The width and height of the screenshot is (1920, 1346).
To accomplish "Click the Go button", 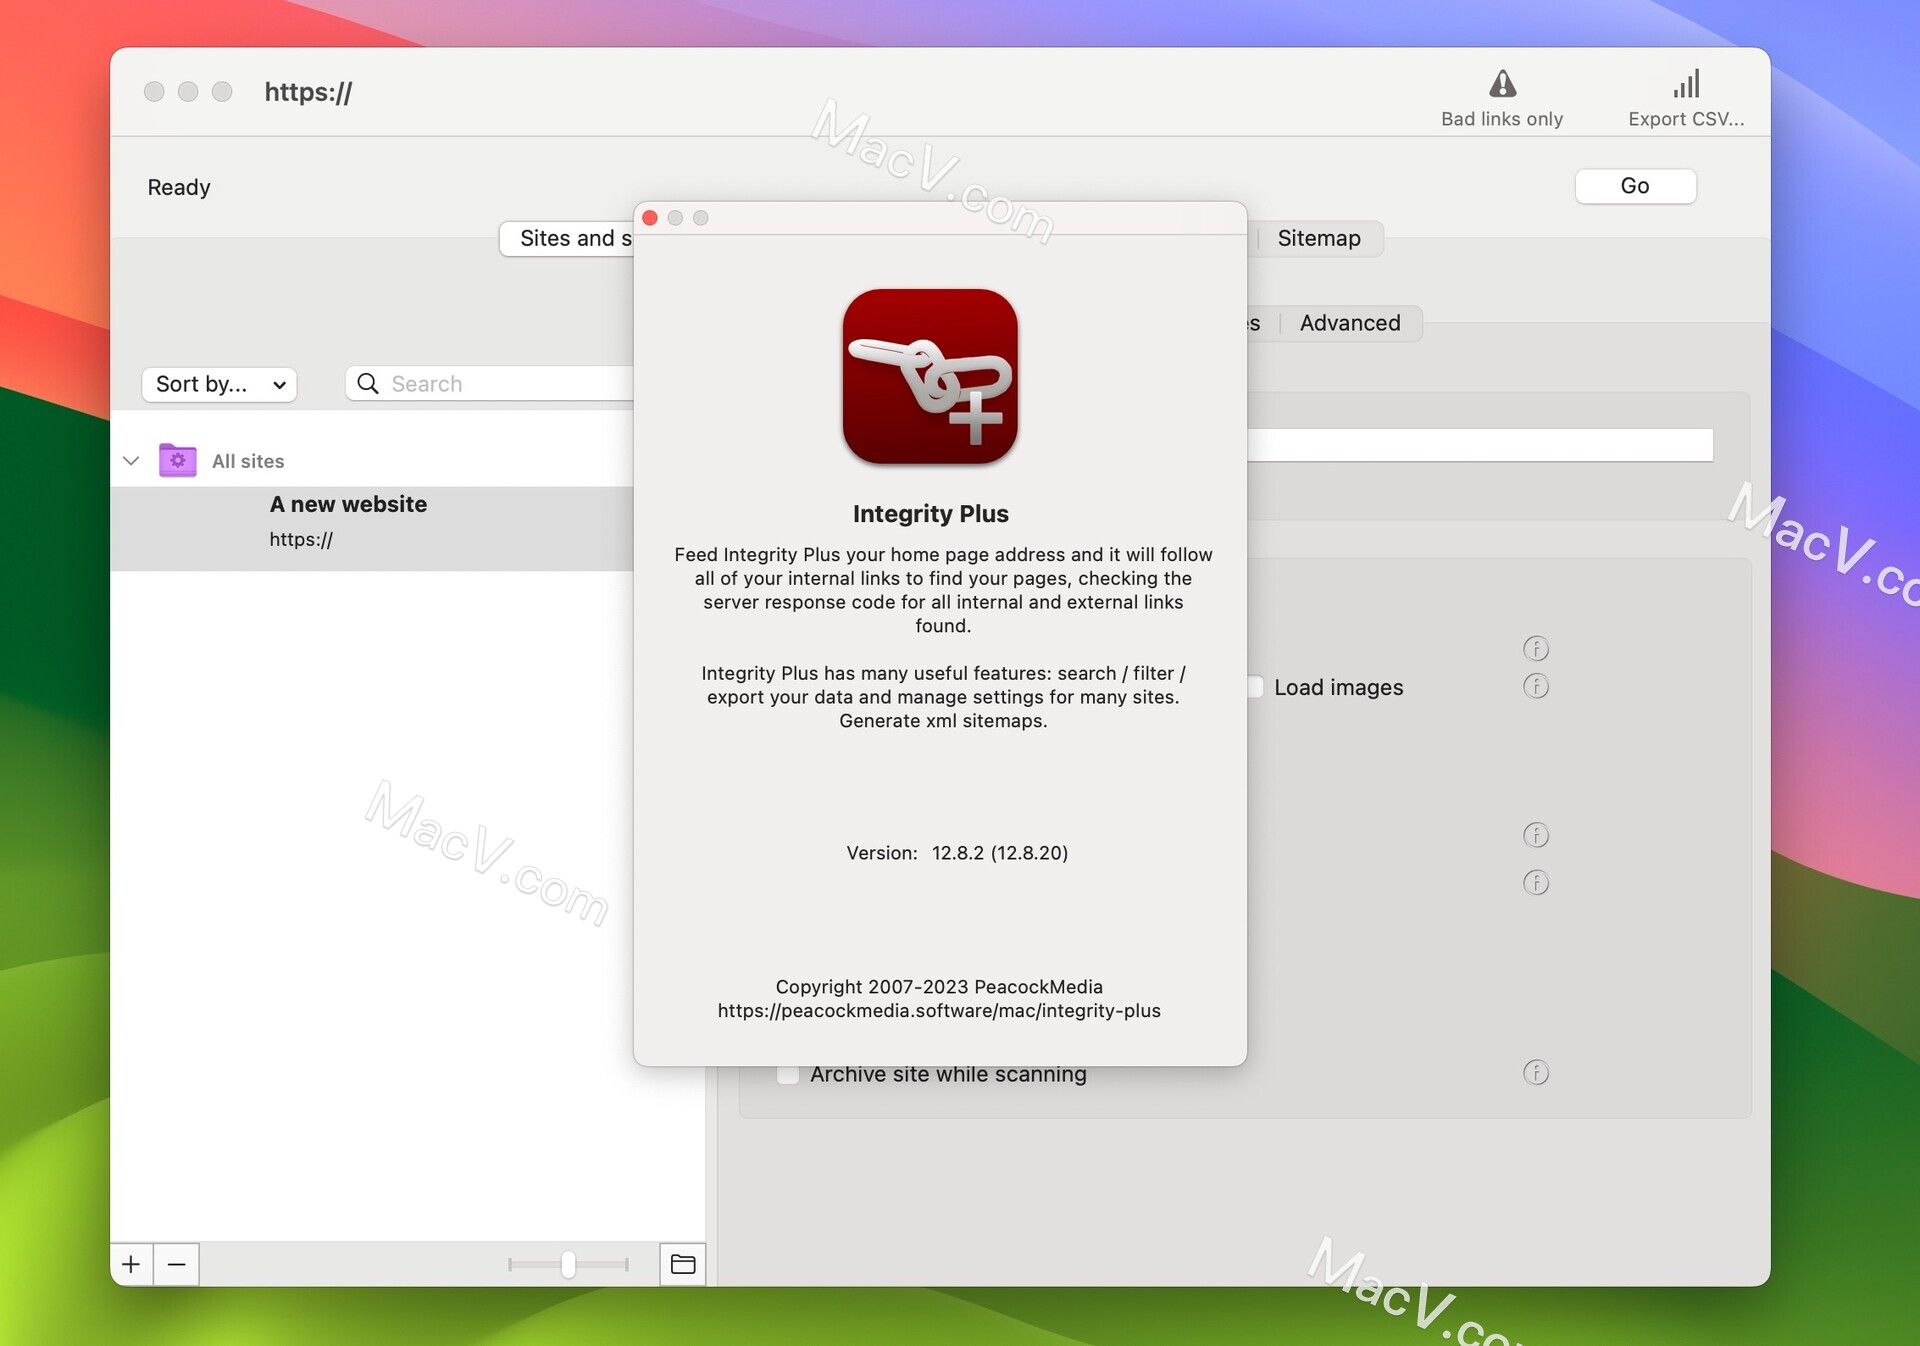I will (x=1635, y=186).
